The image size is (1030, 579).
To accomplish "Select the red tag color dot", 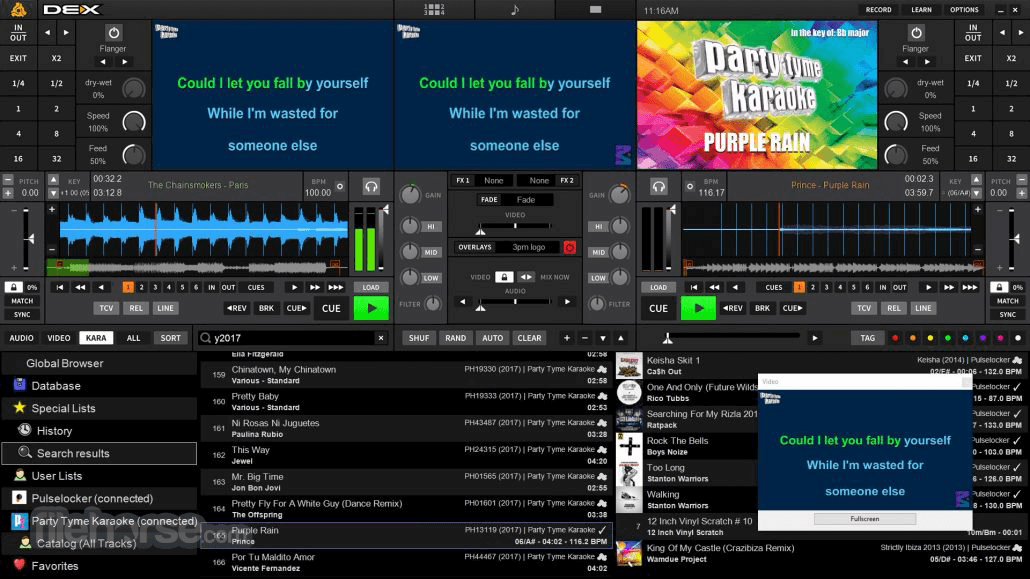I will tap(895, 338).
